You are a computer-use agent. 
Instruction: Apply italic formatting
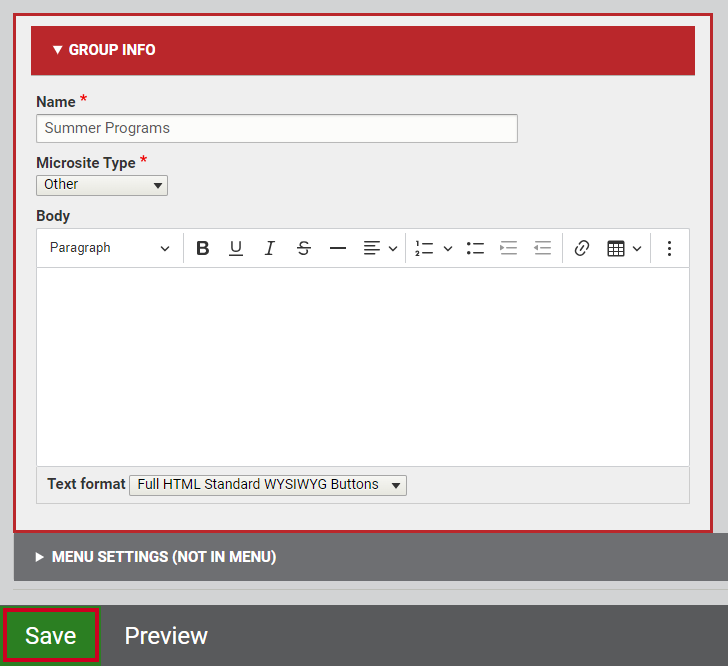point(270,248)
